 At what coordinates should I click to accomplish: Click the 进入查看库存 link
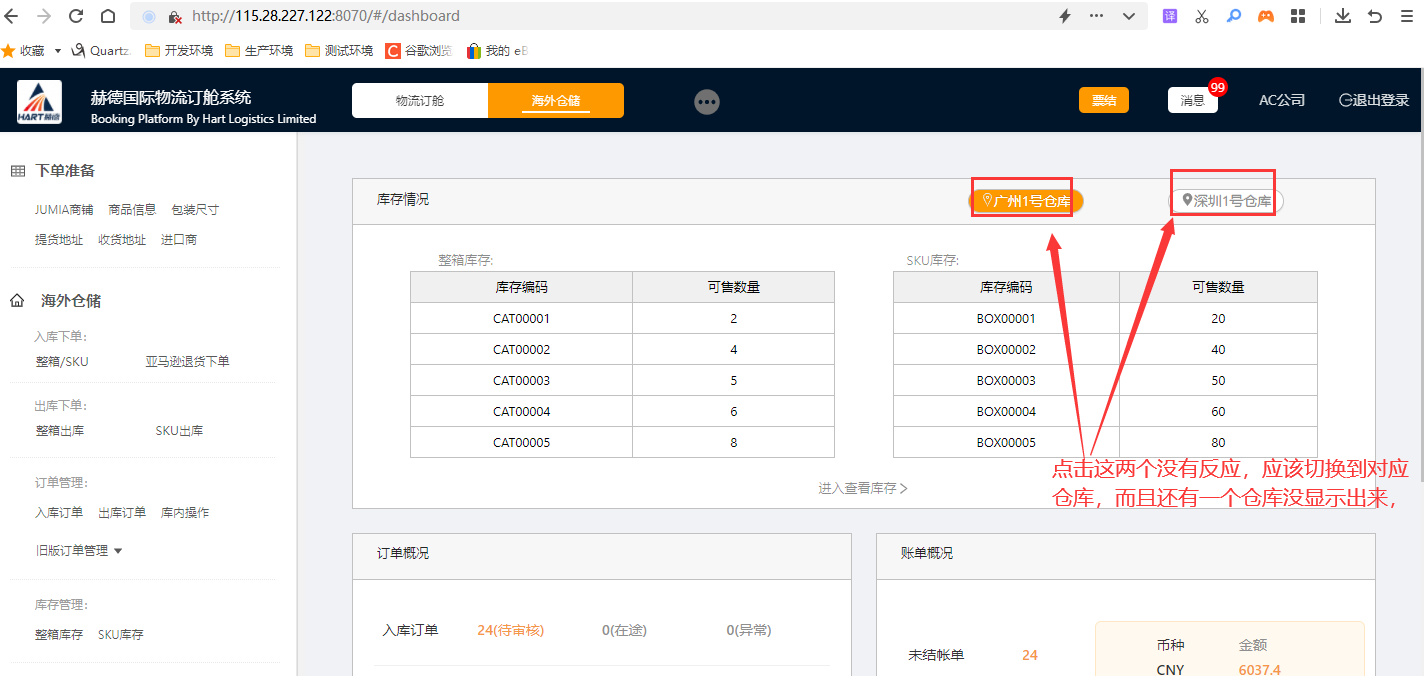[862, 488]
